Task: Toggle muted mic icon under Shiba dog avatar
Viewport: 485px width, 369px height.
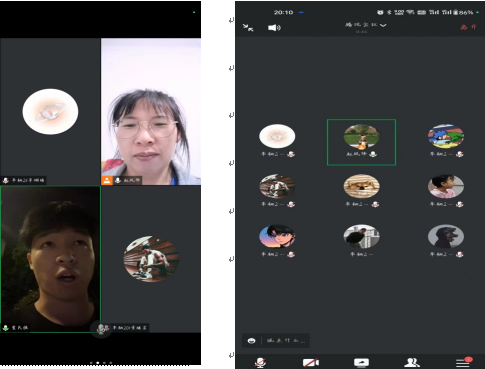Action: 376,204
